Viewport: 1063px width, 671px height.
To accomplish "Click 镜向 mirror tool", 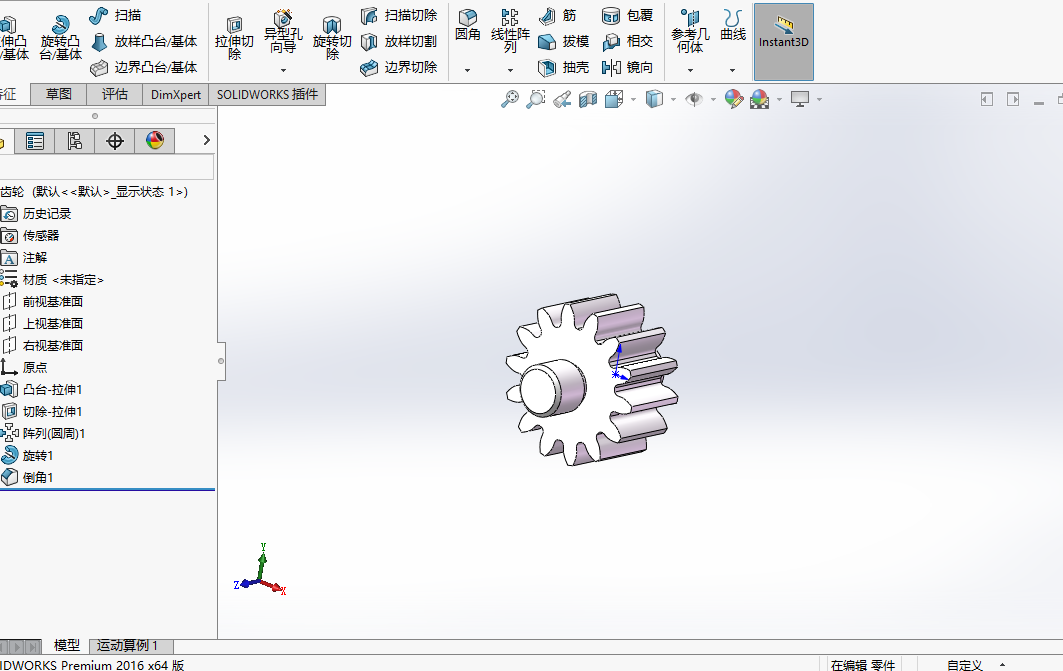I will pos(627,67).
